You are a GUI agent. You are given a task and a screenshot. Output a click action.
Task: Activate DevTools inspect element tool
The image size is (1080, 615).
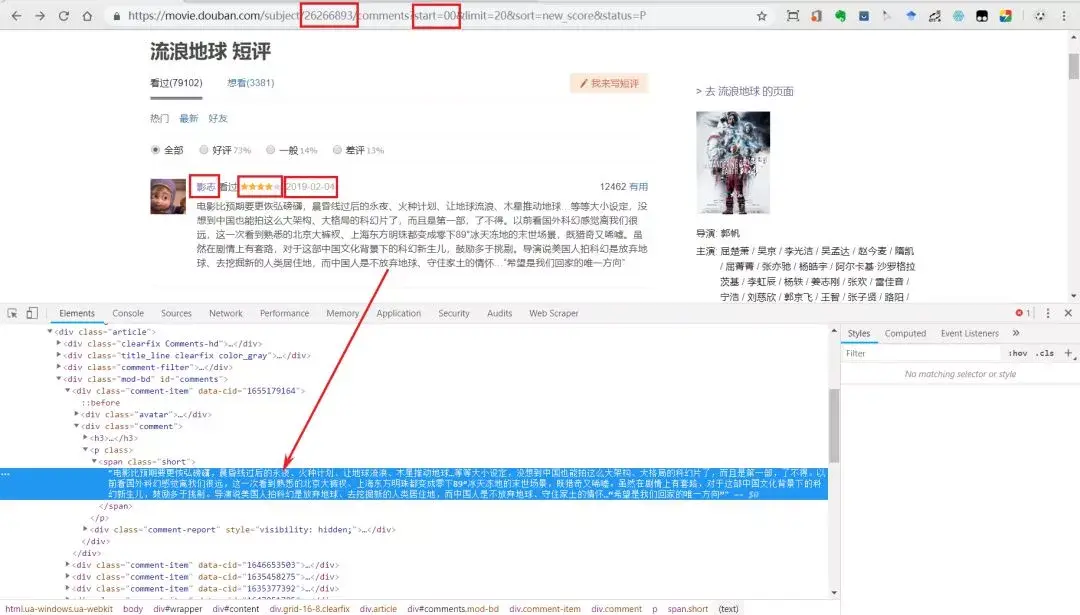[x=12, y=313]
